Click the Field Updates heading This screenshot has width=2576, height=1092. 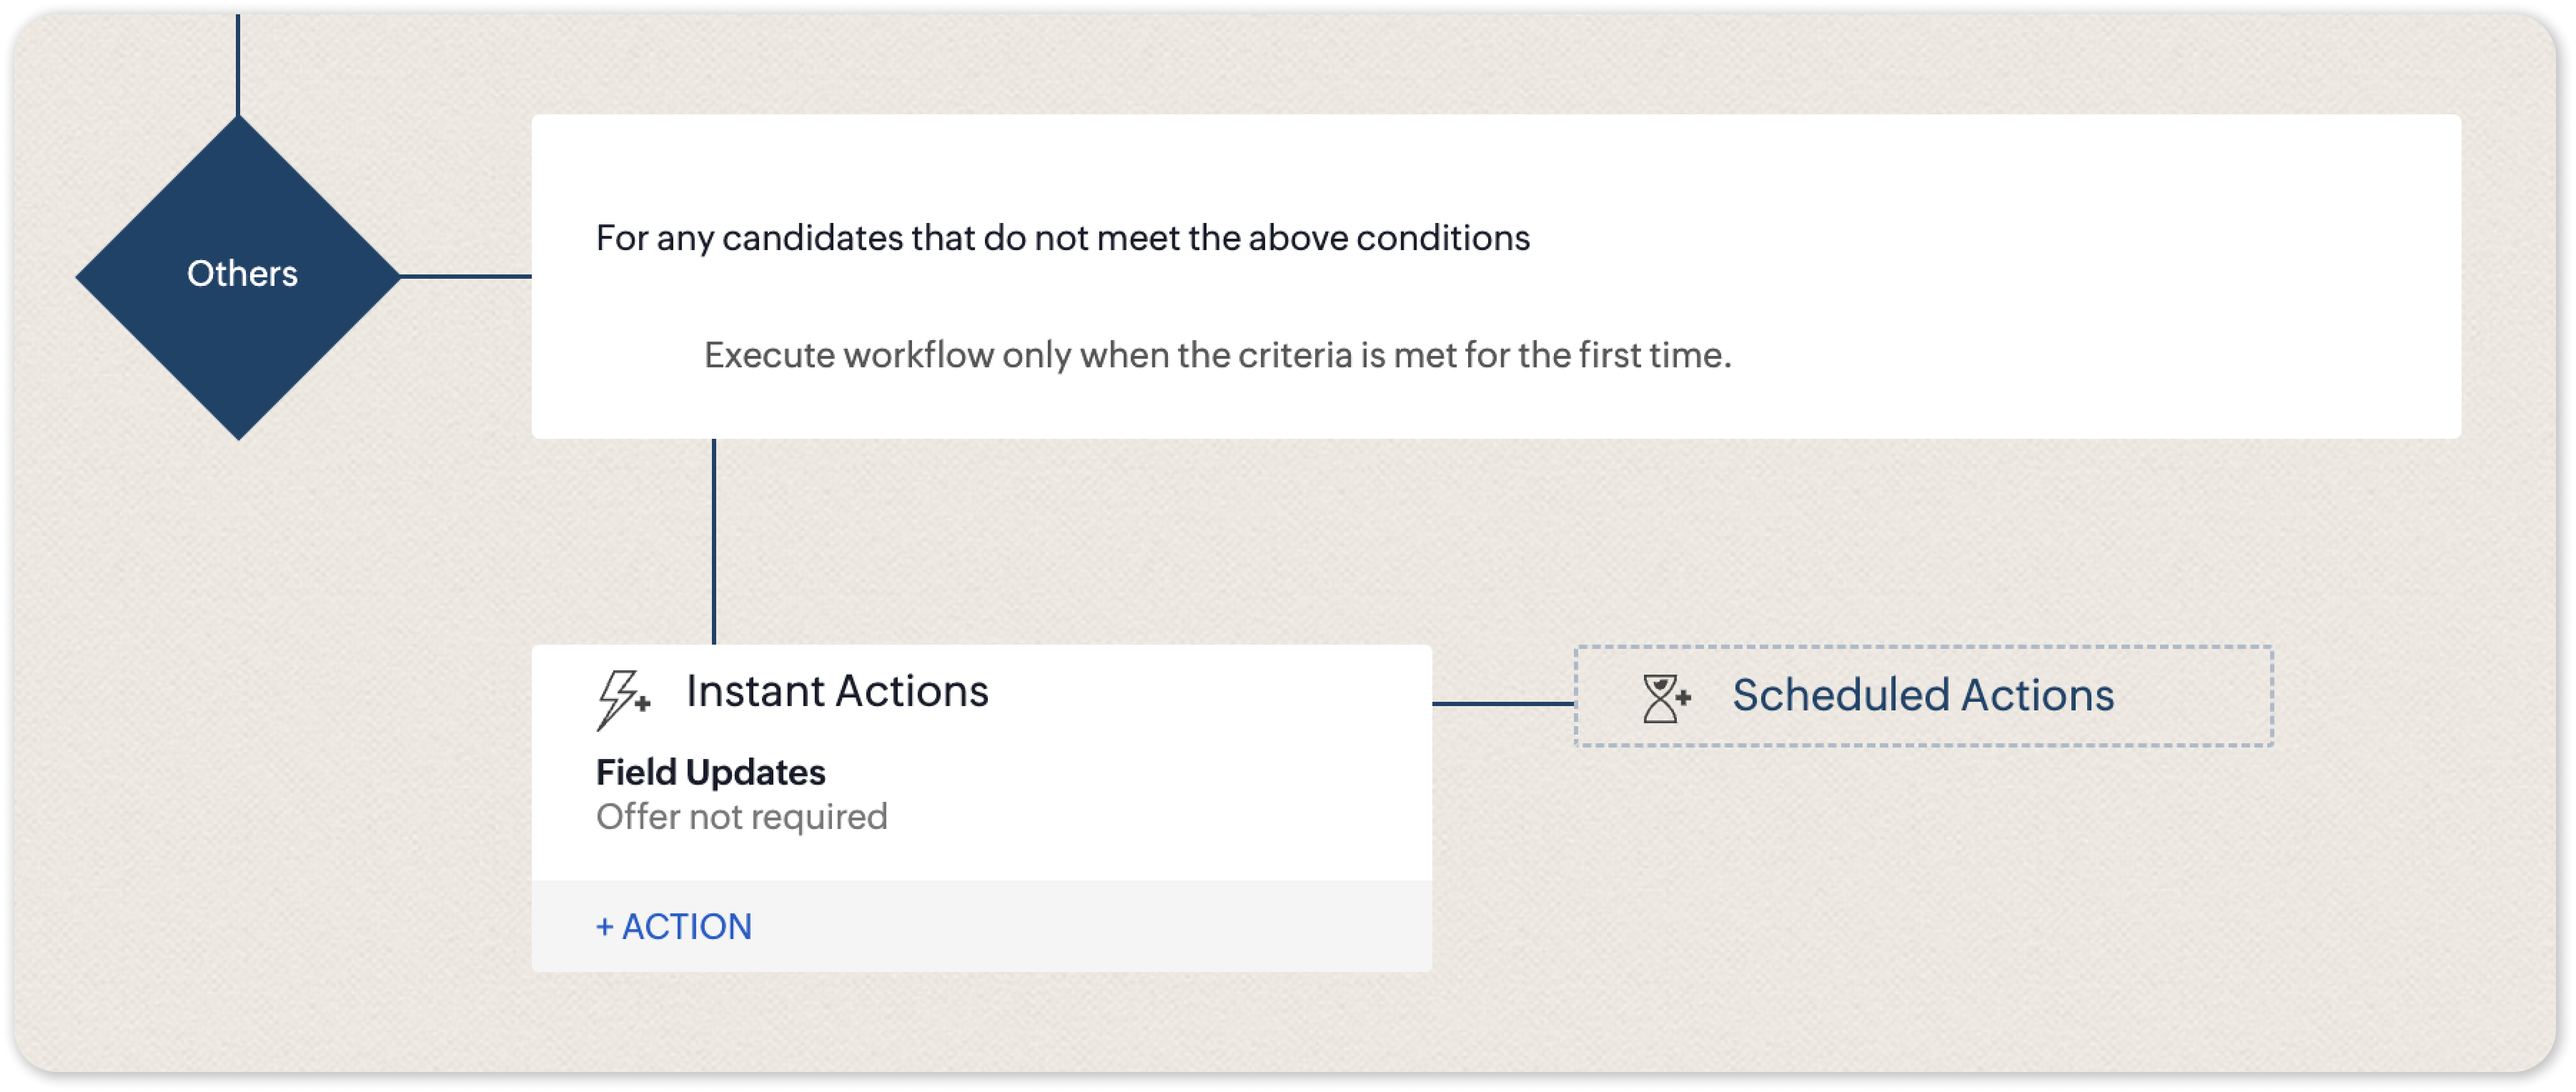click(710, 772)
